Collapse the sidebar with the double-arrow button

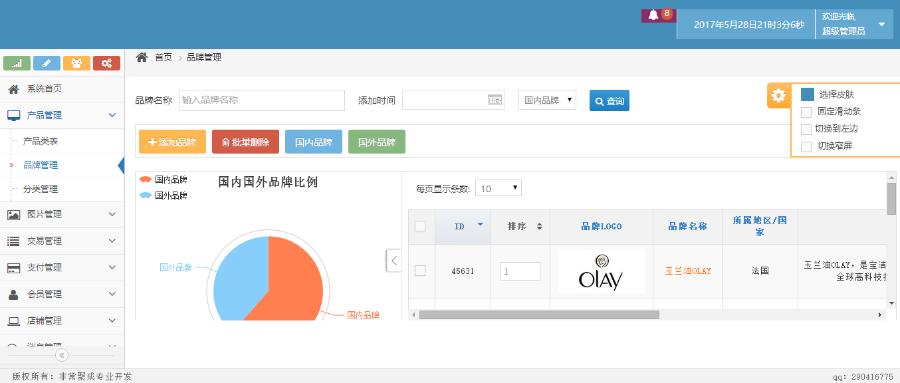tap(62, 355)
